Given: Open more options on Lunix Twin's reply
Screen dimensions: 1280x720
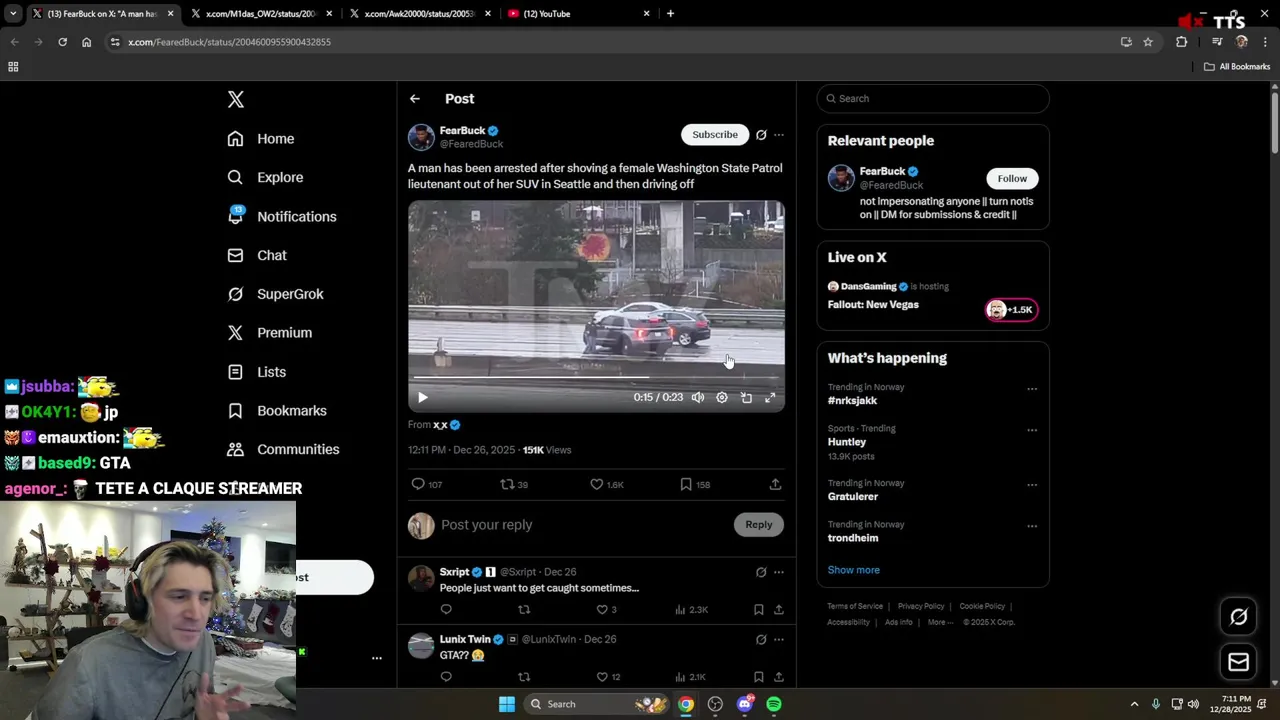Looking at the screenshot, I should tap(779, 639).
